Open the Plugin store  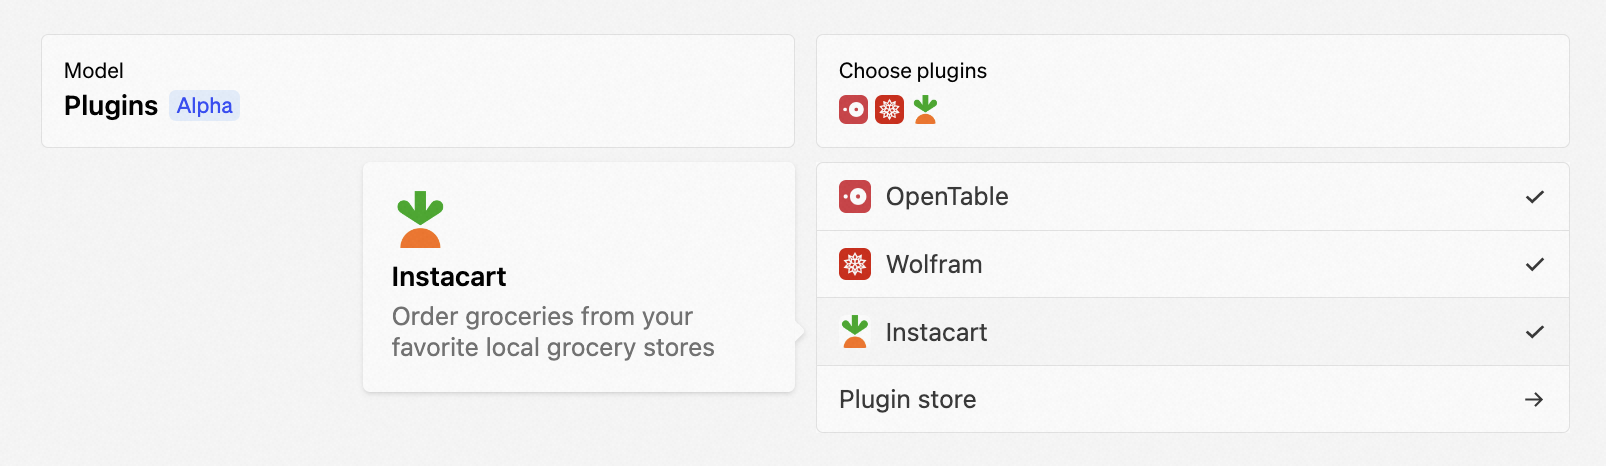pos(1193,399)
